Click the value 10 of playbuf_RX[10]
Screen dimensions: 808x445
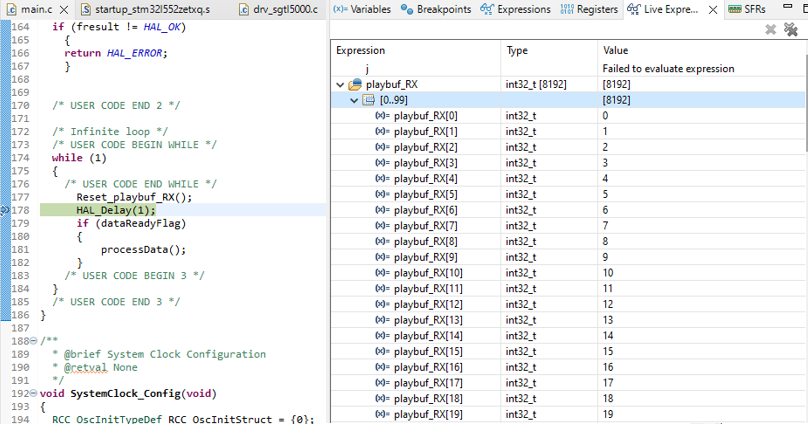tap(608, 273)
